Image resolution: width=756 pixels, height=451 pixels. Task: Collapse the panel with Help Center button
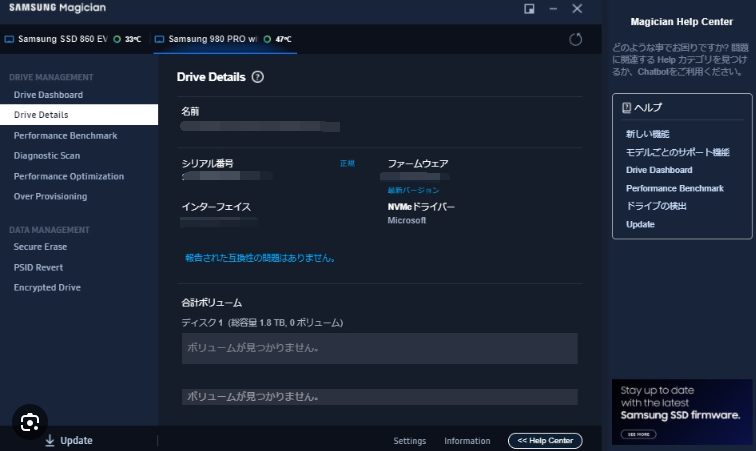pos(545,441)
